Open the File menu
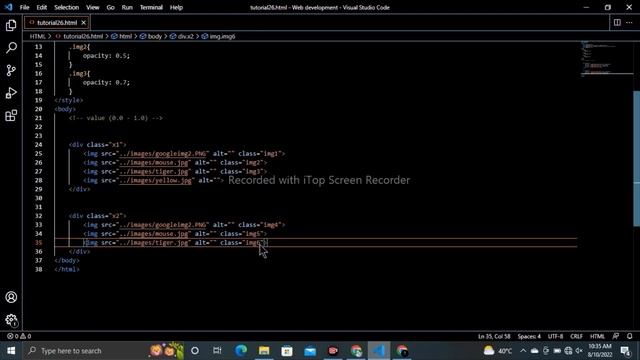This screenshot has height=360, width=640. (x=24, y=7)
